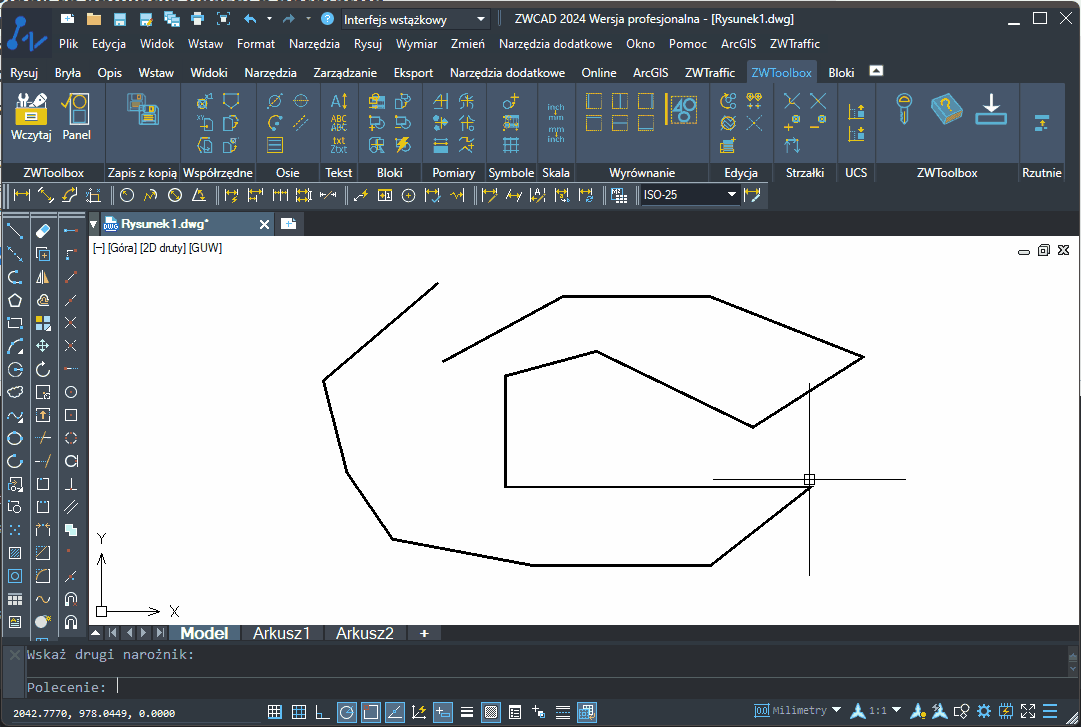Screen dimensions: 1081x727
Task: Open the Plik menu
Action: tap(68, 44)
